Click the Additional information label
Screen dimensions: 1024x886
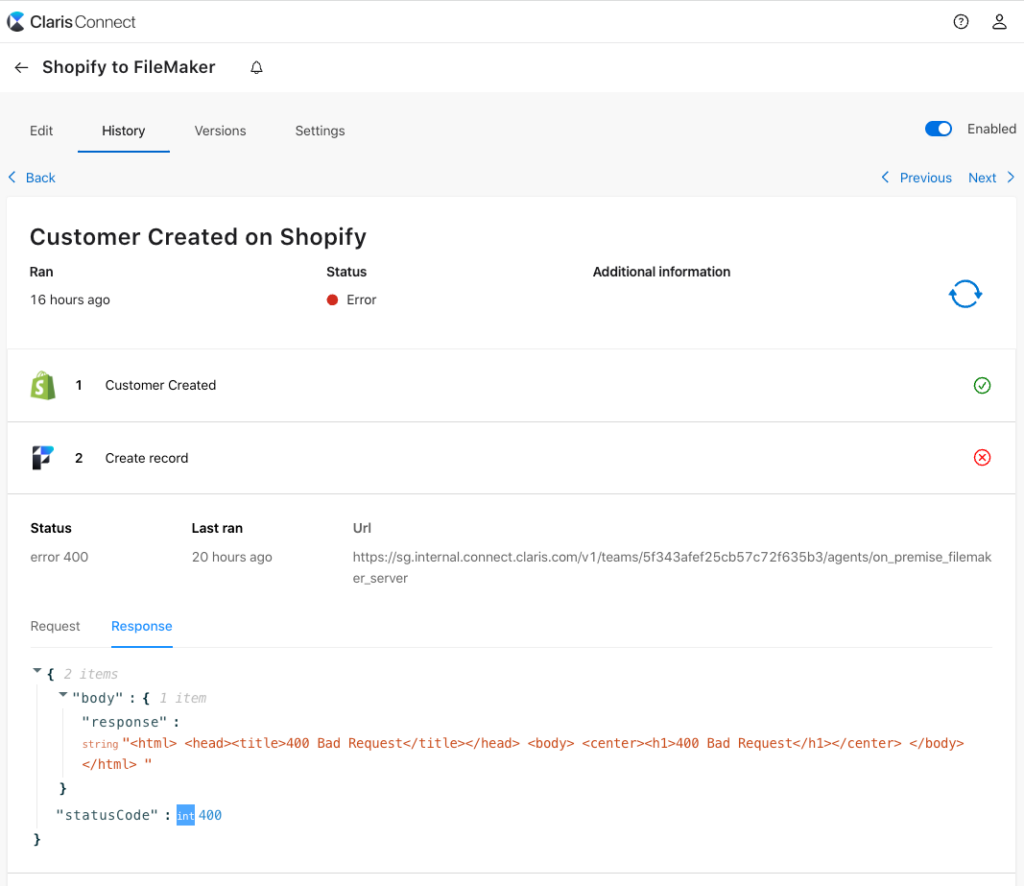(662, 272)
